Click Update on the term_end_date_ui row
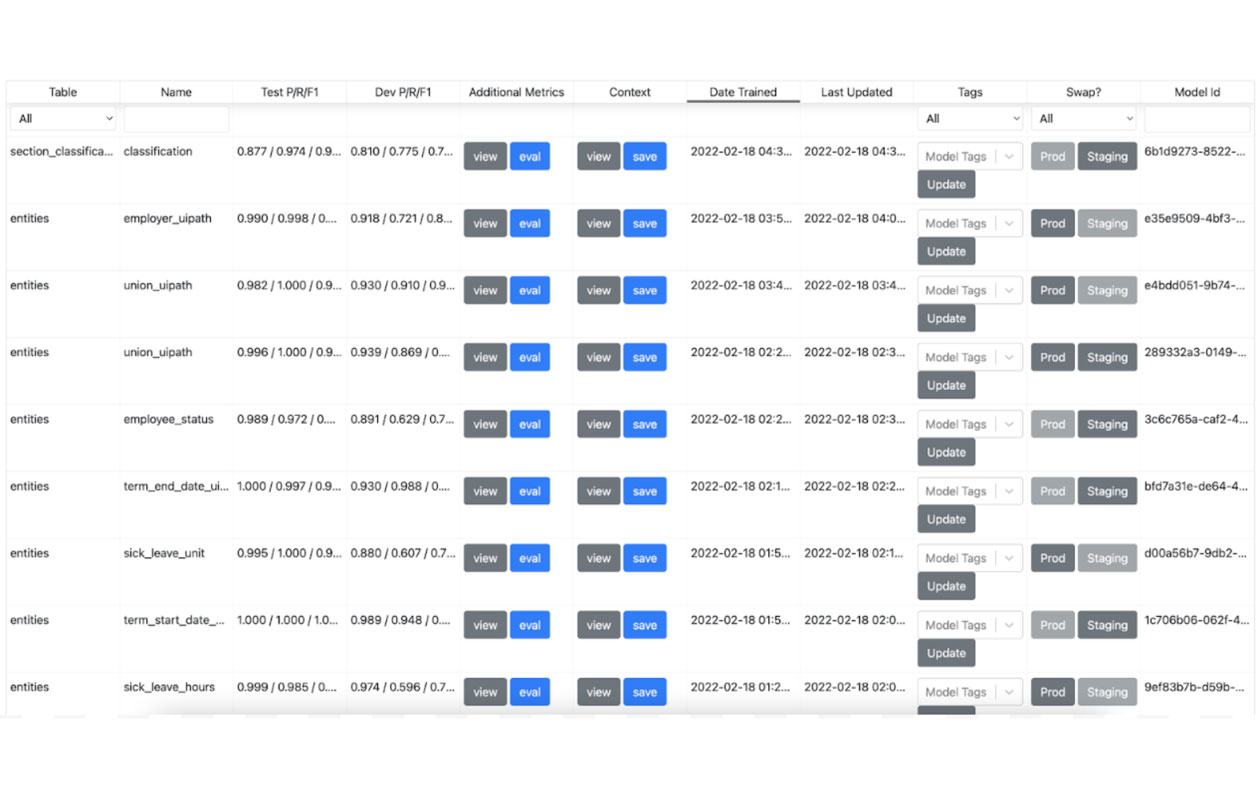 click(945, 519)
